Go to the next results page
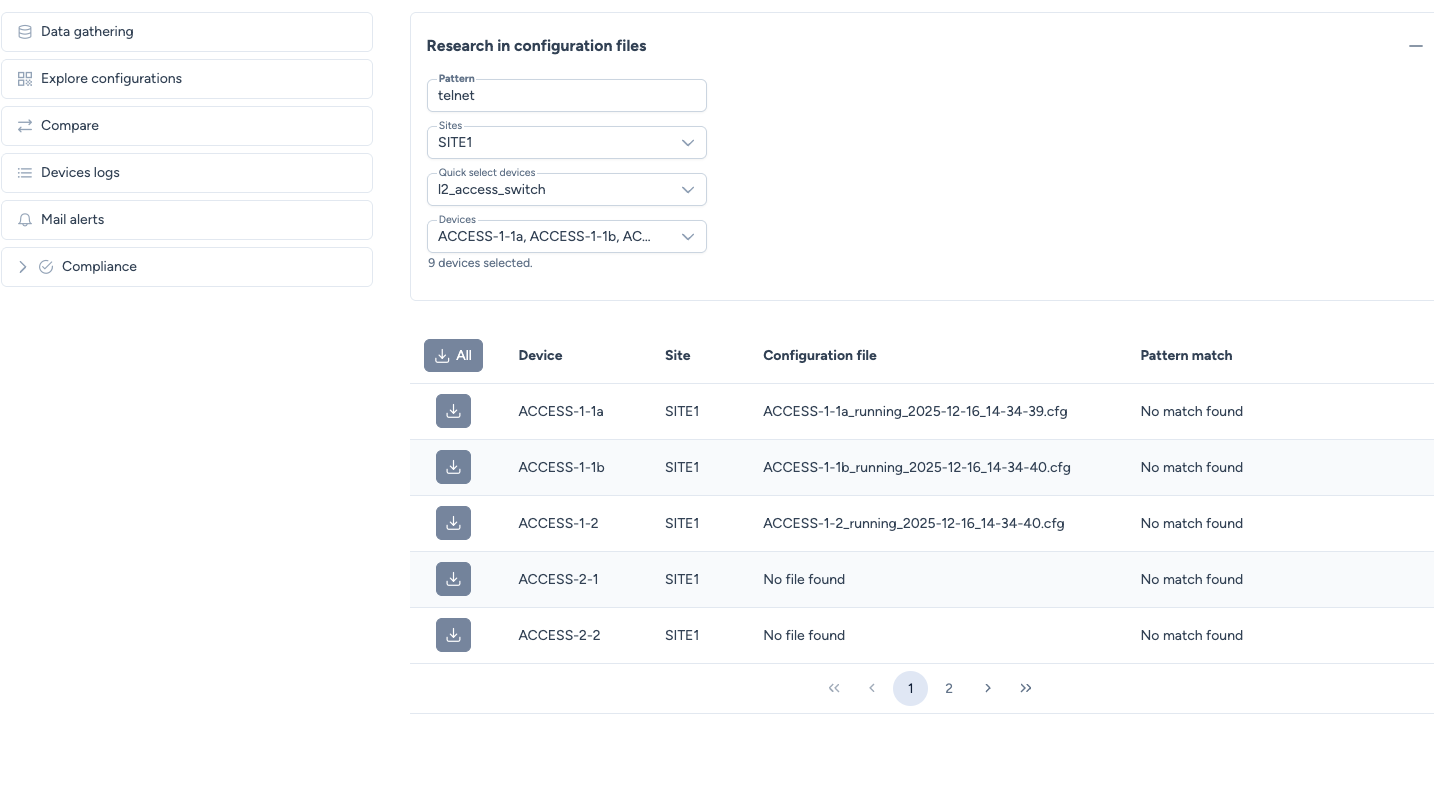 coord(987,688)
